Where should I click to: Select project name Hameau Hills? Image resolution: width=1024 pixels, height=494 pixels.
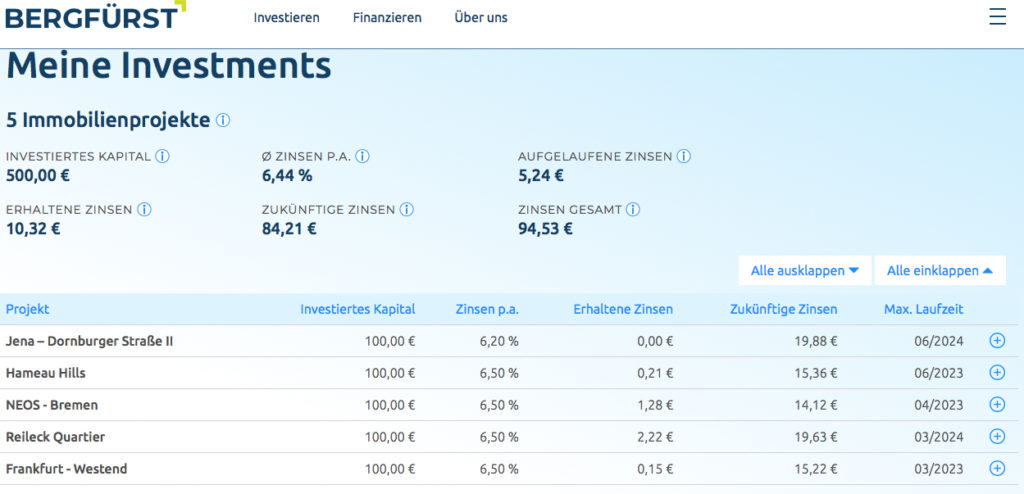click(46, 373)
